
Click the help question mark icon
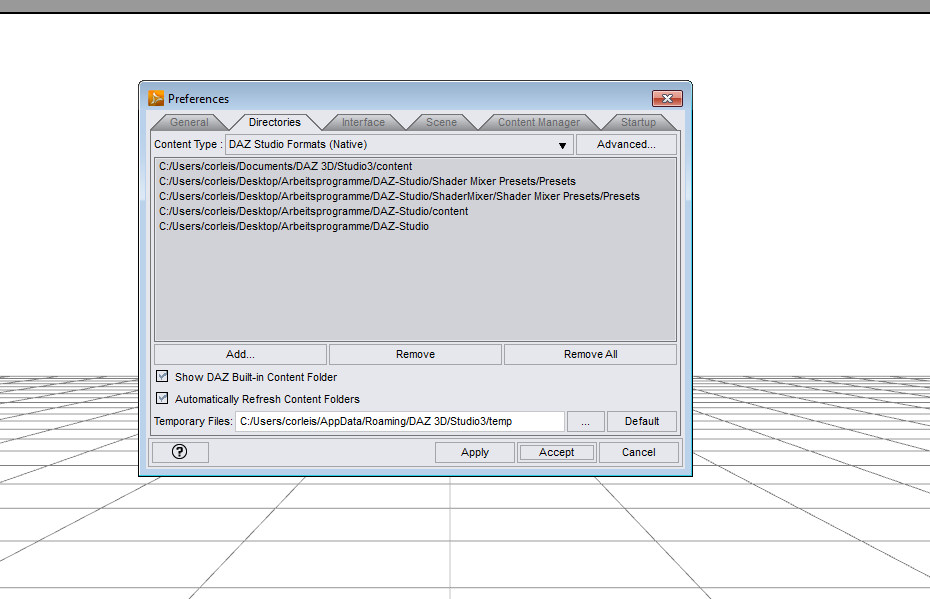pyautogui.click(x=180, y=452)
